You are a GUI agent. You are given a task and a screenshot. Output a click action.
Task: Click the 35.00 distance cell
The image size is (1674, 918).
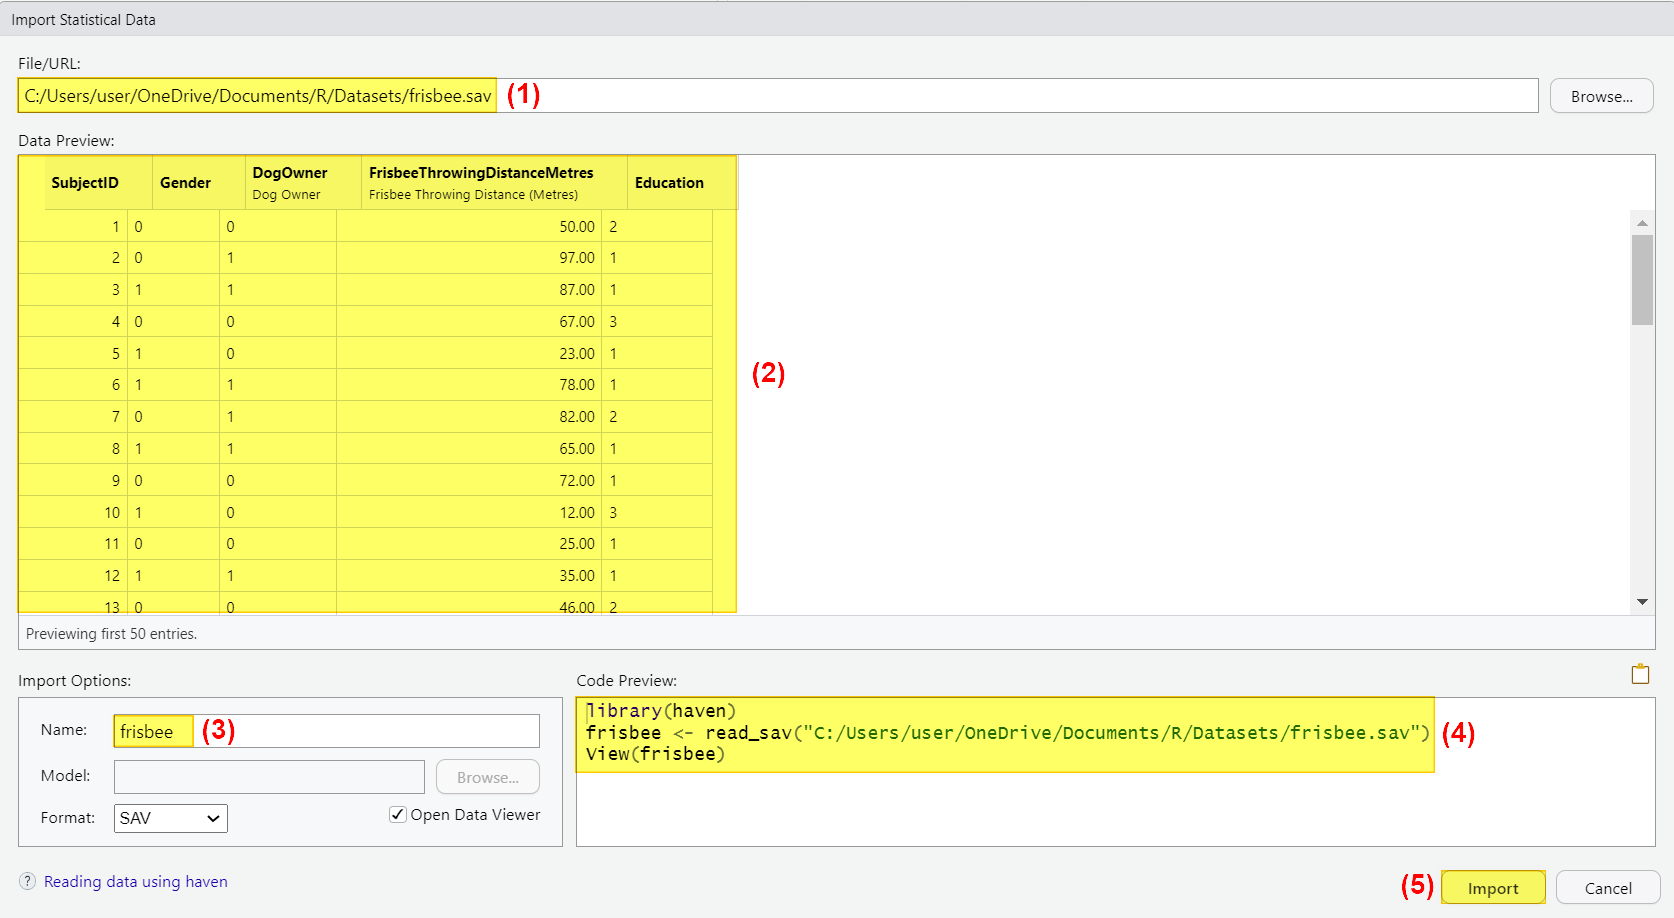coord(469,576)
